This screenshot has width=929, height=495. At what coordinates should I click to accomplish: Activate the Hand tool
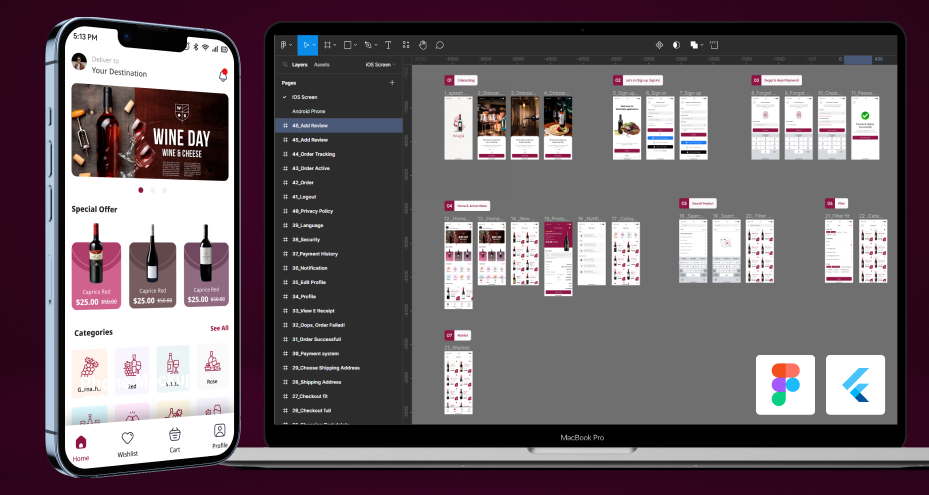422,45
